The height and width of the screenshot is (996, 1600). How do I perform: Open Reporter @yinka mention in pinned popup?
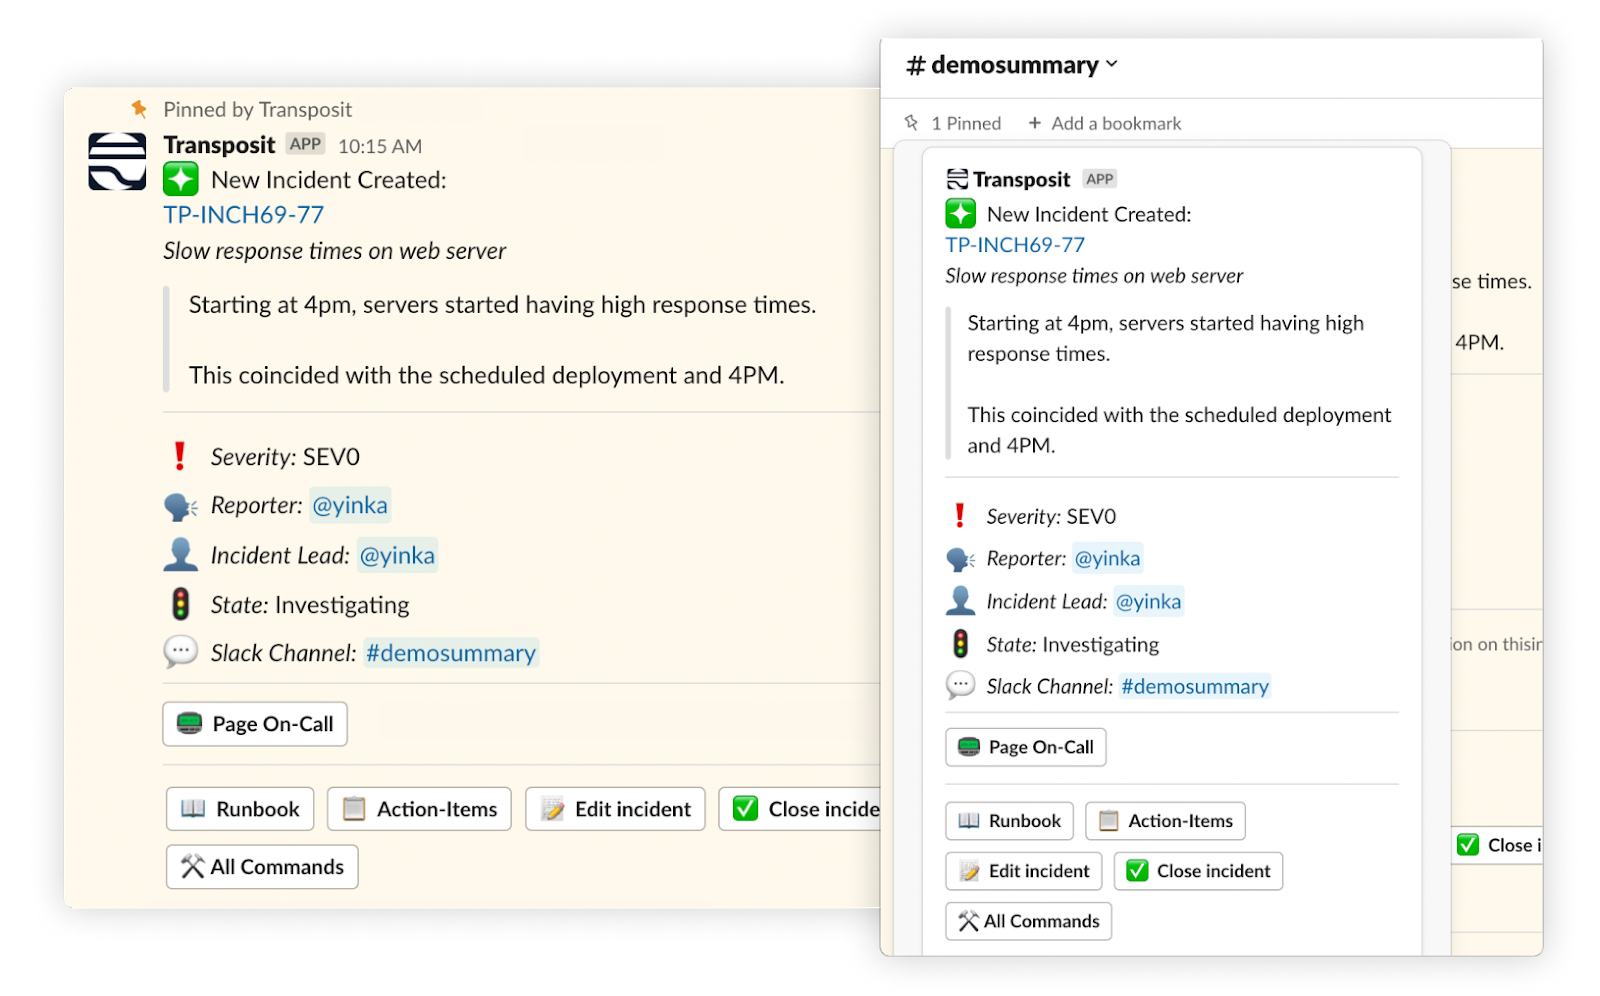tap(1107, 558)
